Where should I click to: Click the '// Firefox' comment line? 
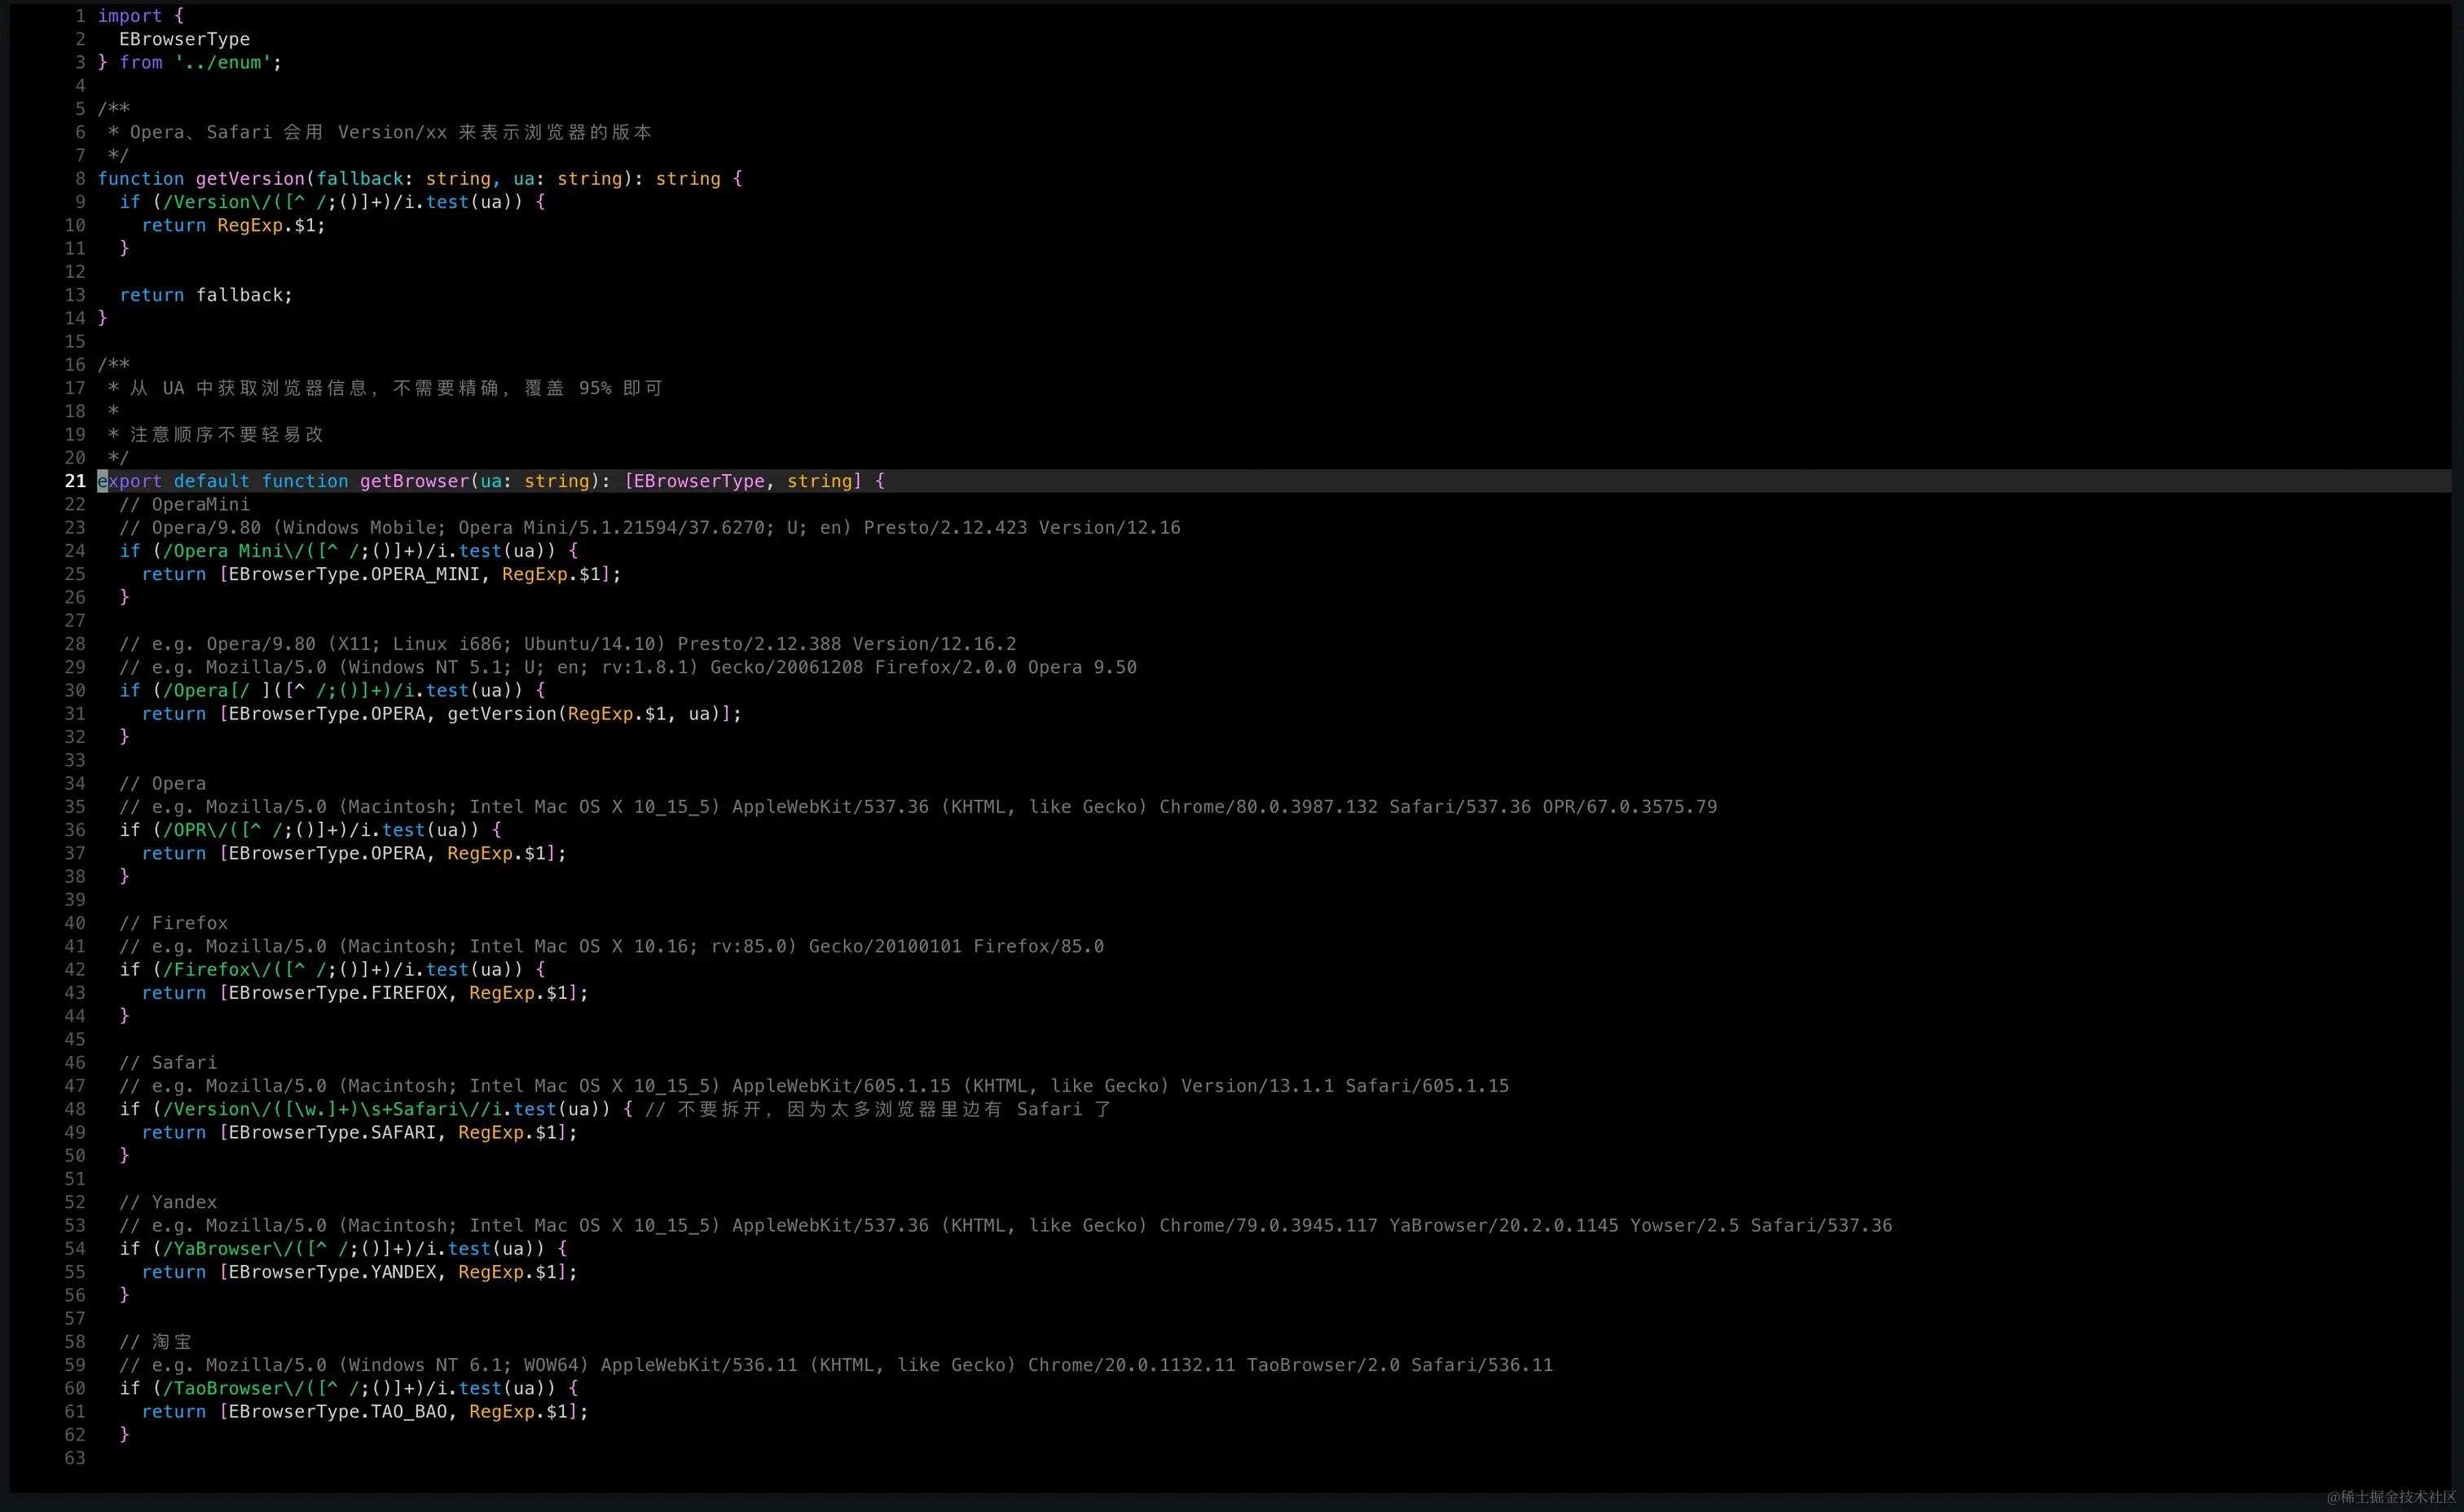(173, 923)
